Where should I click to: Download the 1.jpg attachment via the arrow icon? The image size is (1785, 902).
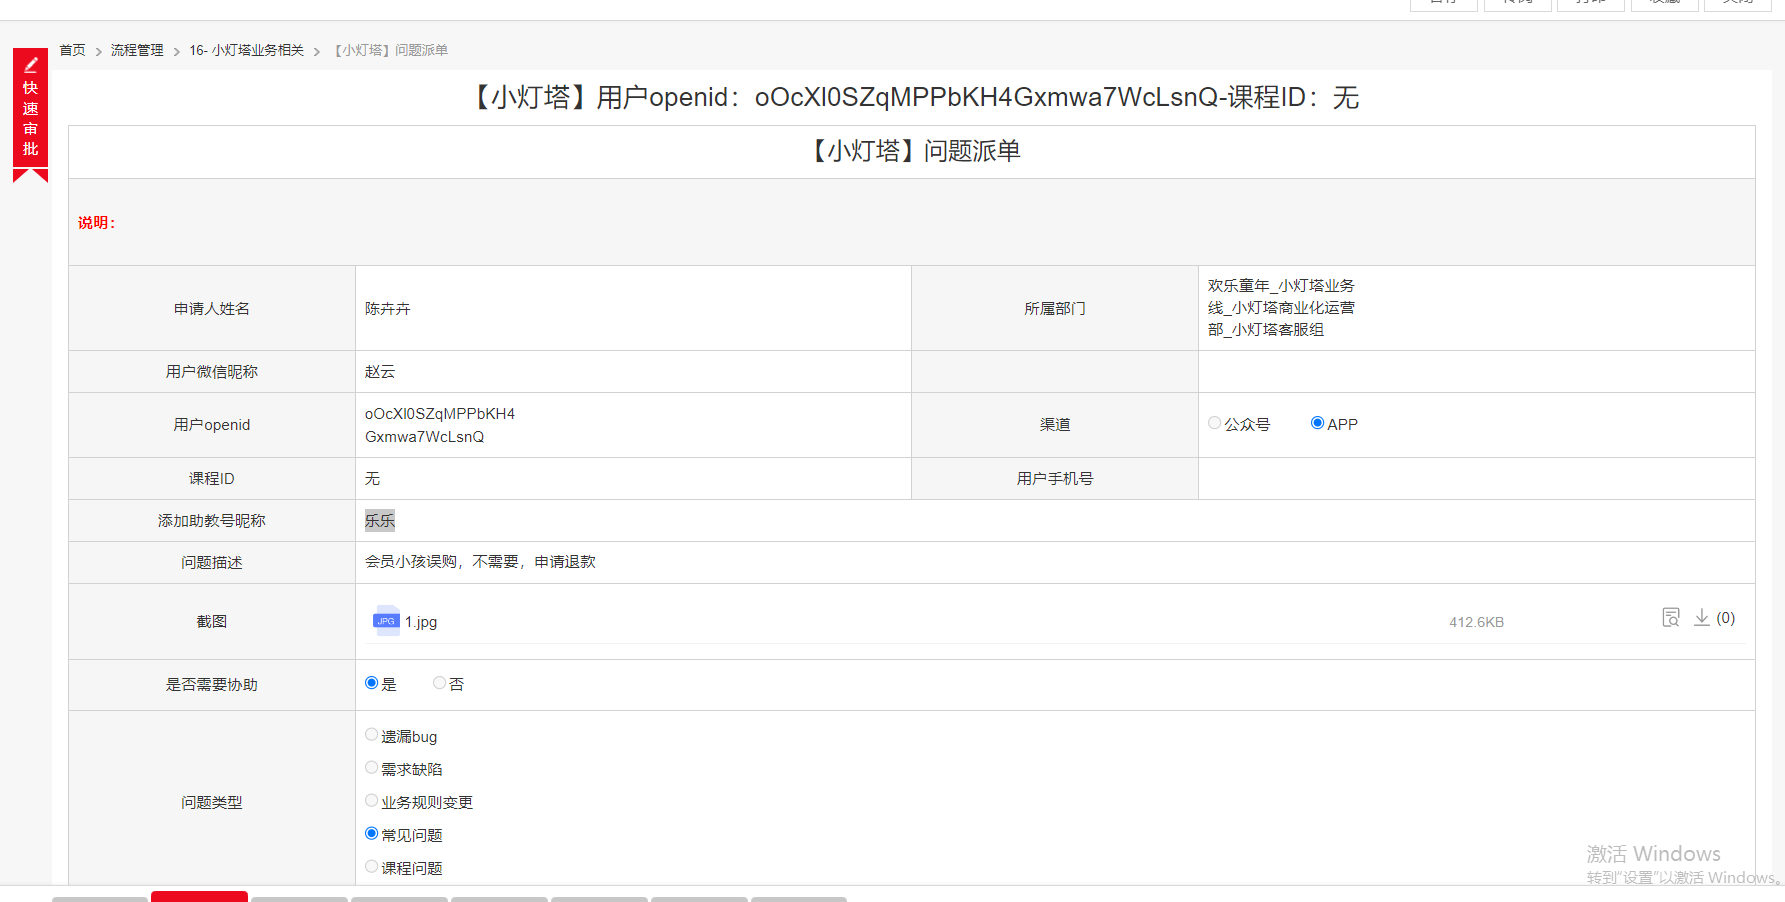pyautogui.click(x=1701, y=618)
